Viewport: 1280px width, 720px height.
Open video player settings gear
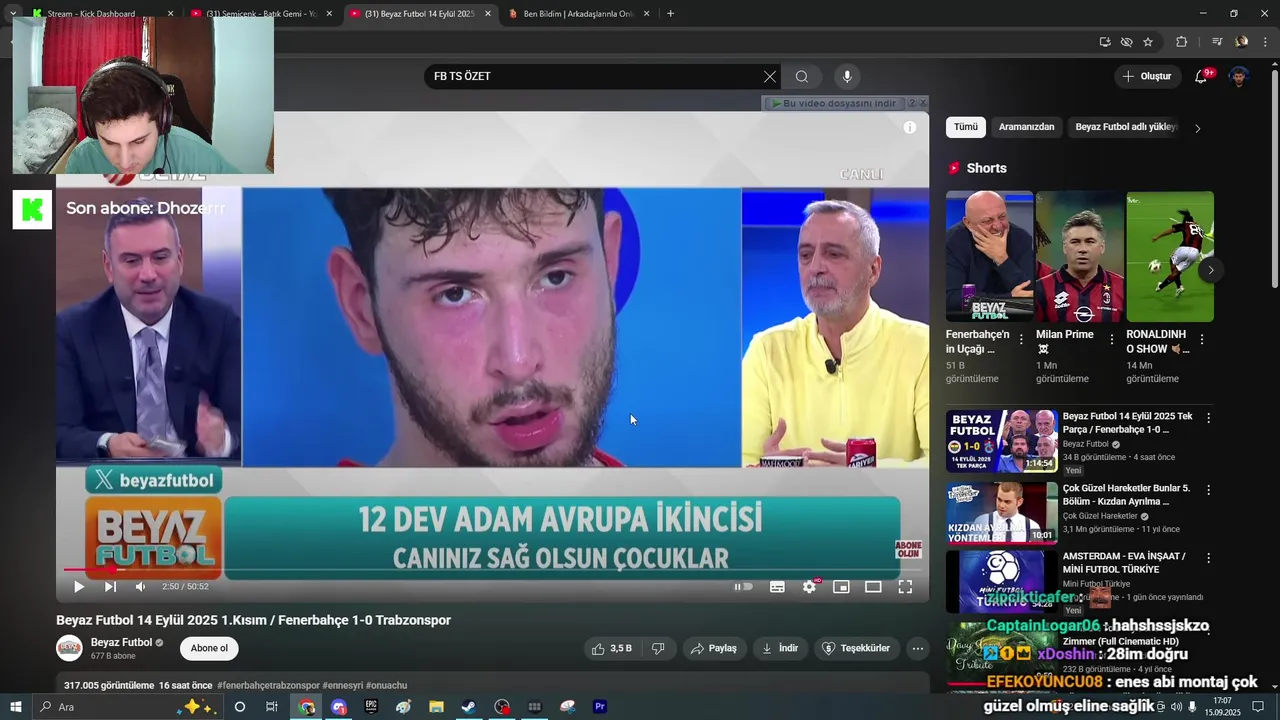[x=809, y=587]
